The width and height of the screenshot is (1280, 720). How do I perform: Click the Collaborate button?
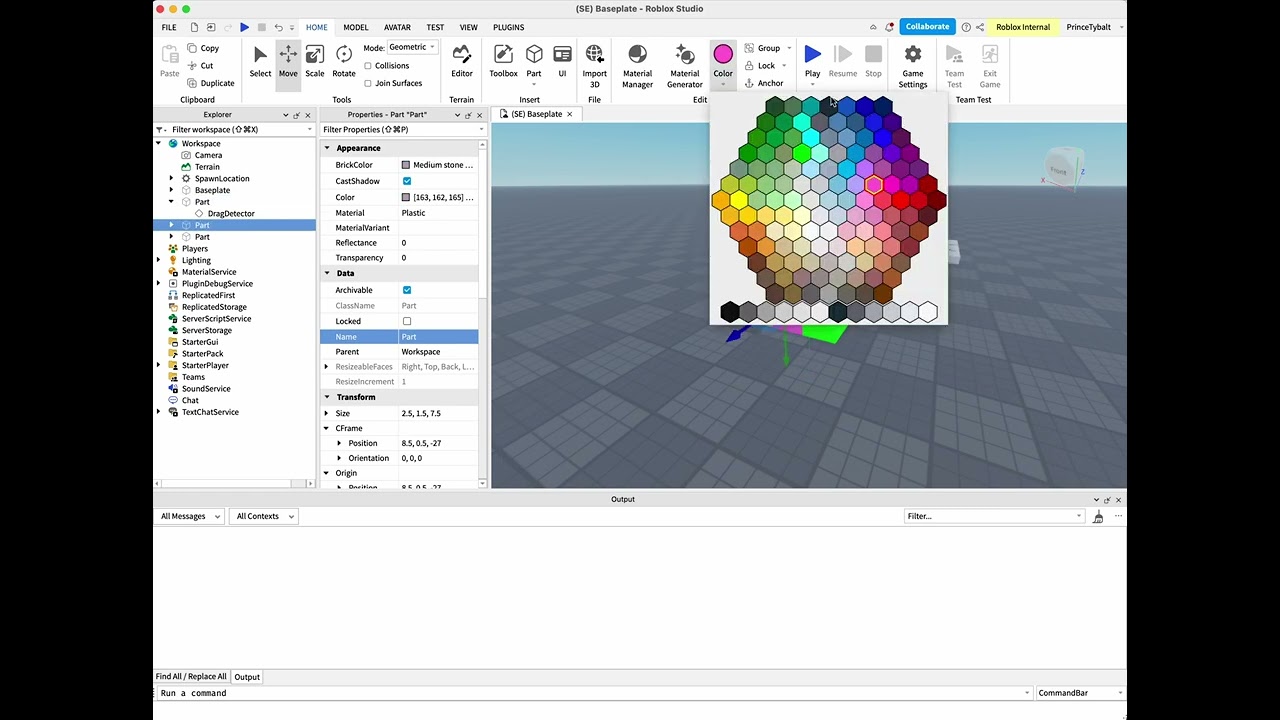pos(927,27)
